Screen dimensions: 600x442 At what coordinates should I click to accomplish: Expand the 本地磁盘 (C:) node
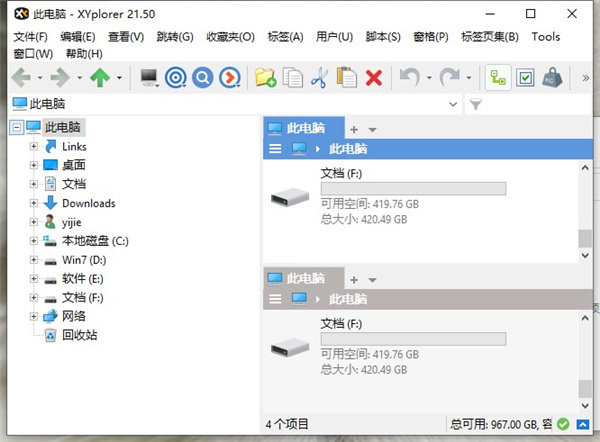tap(34, 241)
